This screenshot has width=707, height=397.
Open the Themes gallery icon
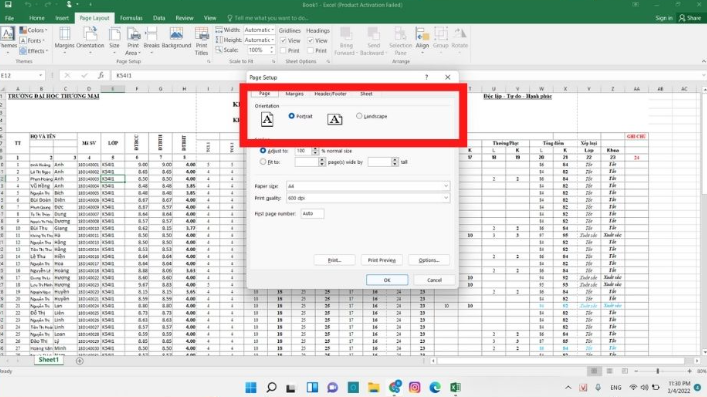tap(7, 34)
